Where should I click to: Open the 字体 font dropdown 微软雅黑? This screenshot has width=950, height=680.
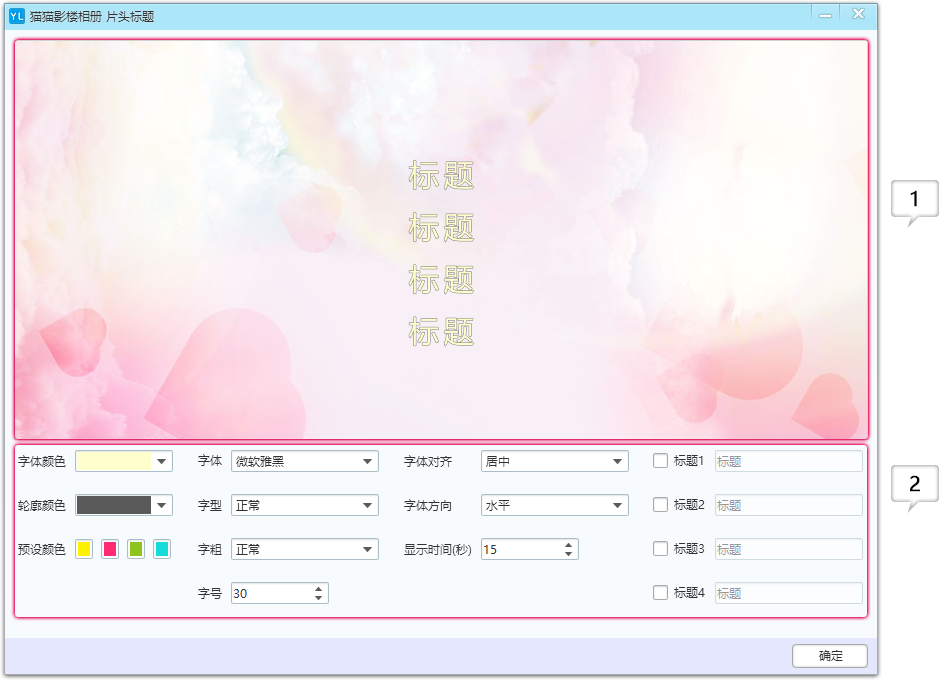click(x=305, y=461)
